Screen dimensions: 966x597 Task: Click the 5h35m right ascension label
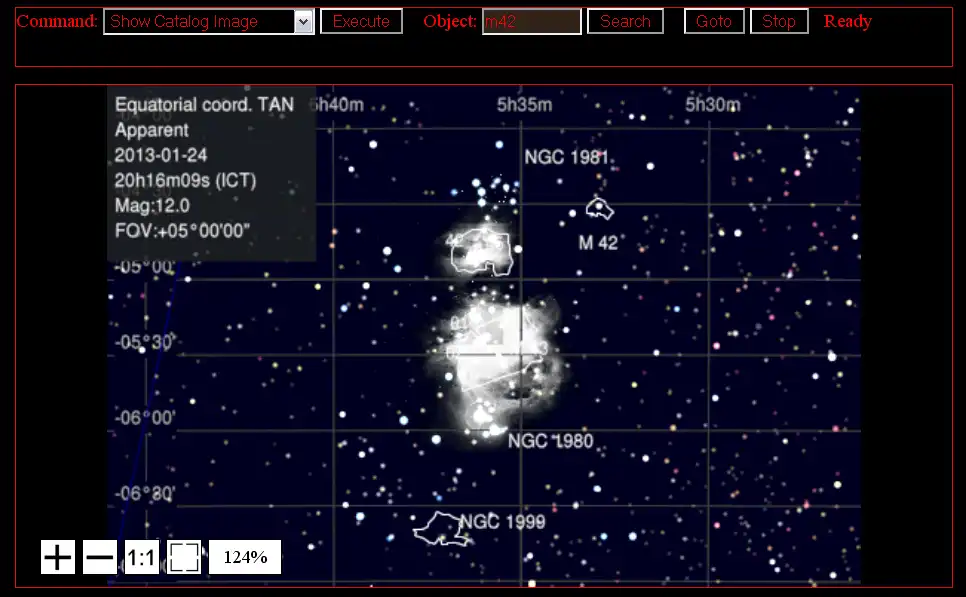click(524, 105)
